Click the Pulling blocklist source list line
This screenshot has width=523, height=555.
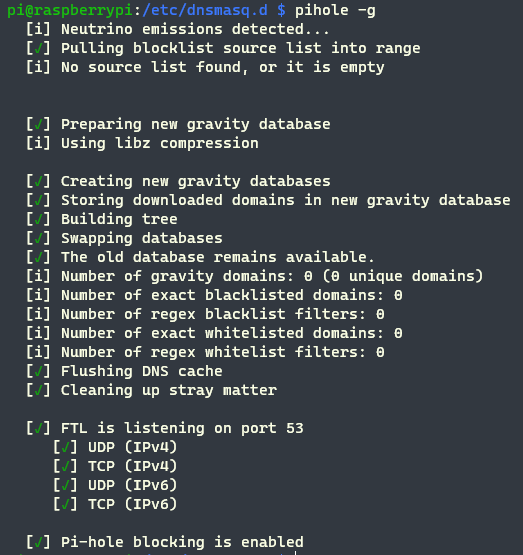pyautogui.click(x=223, y=48)
